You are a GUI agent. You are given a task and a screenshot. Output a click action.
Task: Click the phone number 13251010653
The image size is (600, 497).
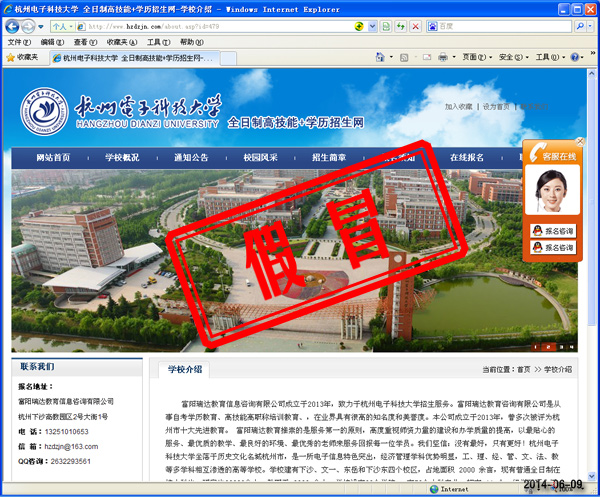pos(67,432)
